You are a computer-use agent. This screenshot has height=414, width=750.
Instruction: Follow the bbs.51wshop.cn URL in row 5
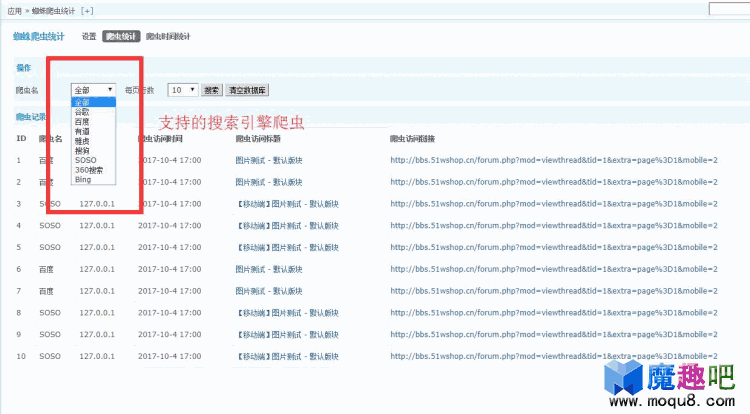(554, 248)
